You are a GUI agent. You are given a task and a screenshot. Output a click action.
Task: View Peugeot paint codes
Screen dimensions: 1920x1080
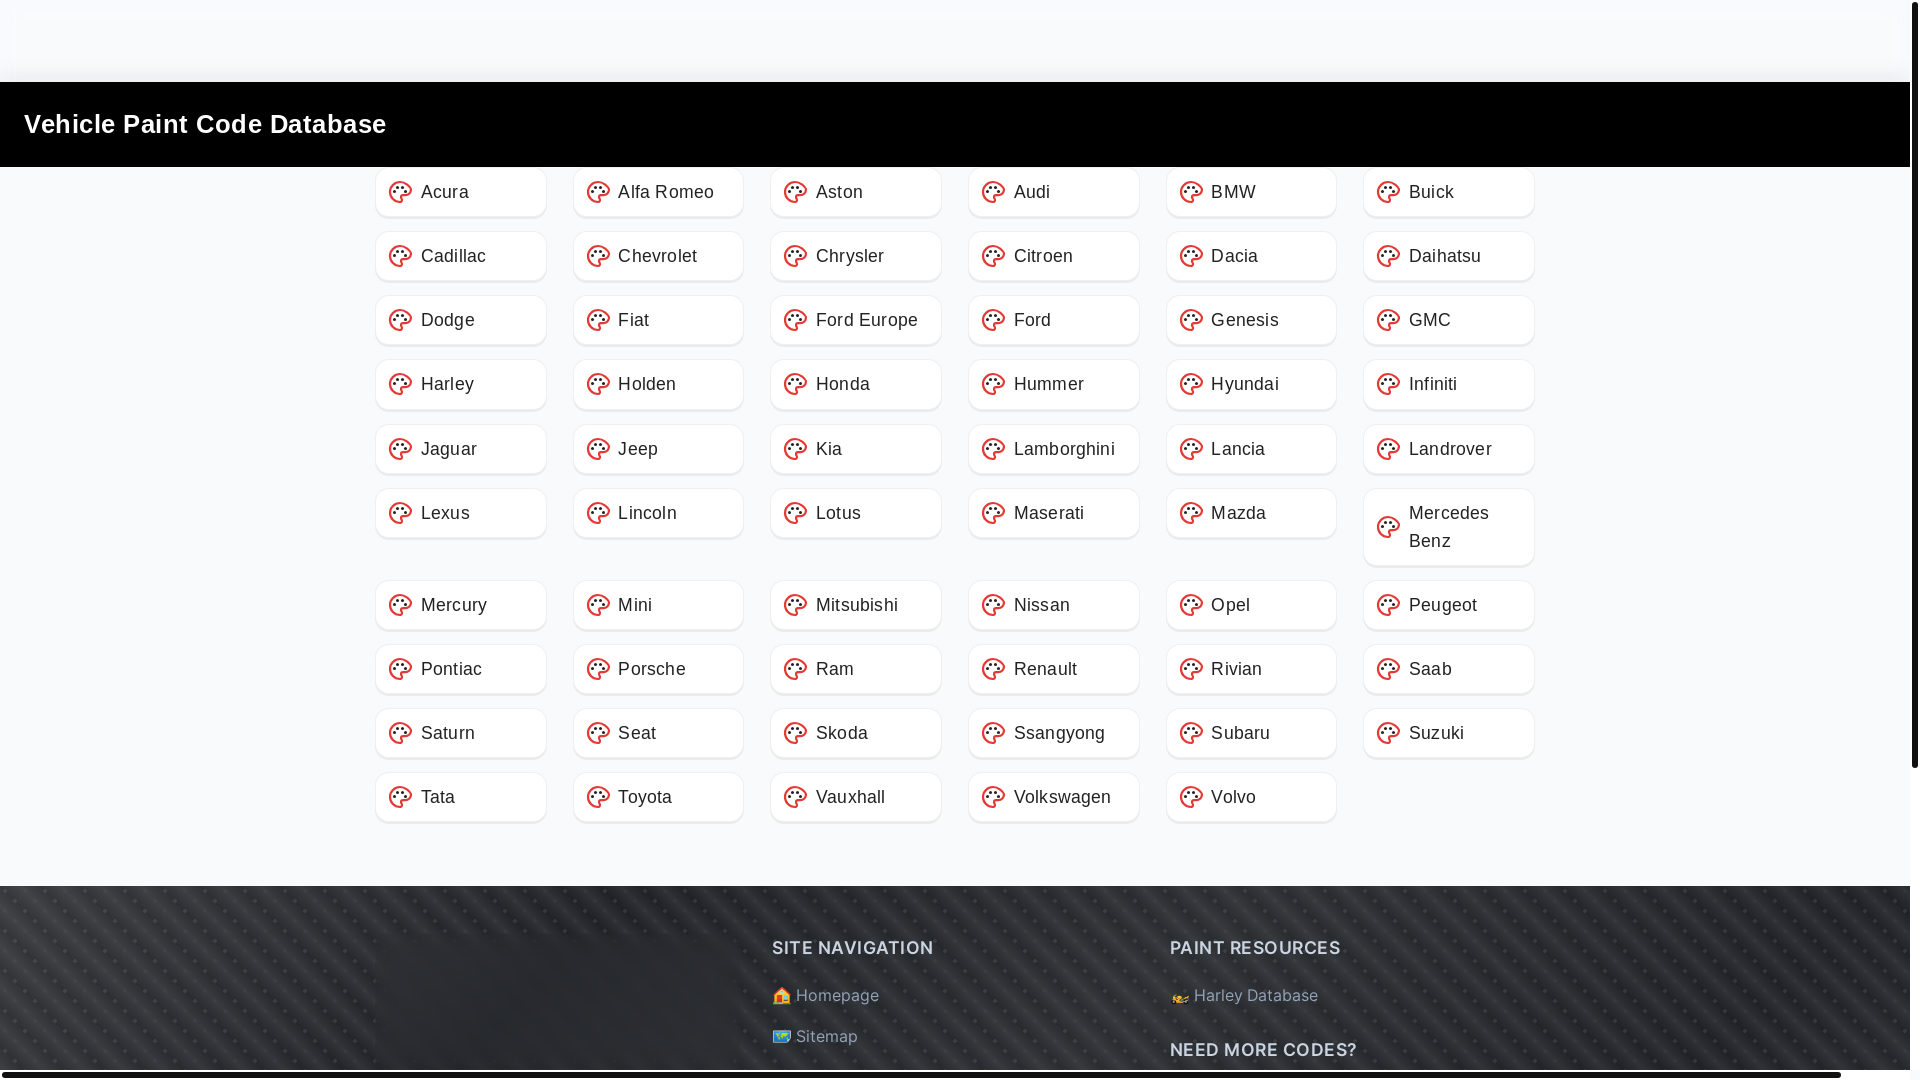point(1449,605)
